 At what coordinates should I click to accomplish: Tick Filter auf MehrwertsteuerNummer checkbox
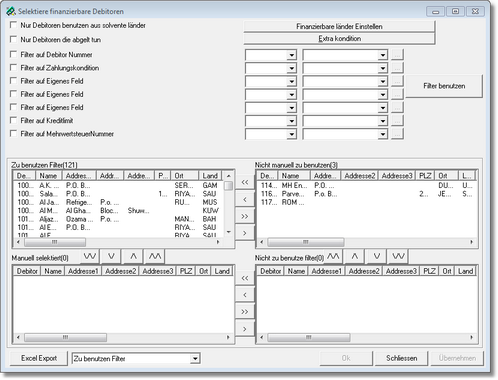coord(13,133)
